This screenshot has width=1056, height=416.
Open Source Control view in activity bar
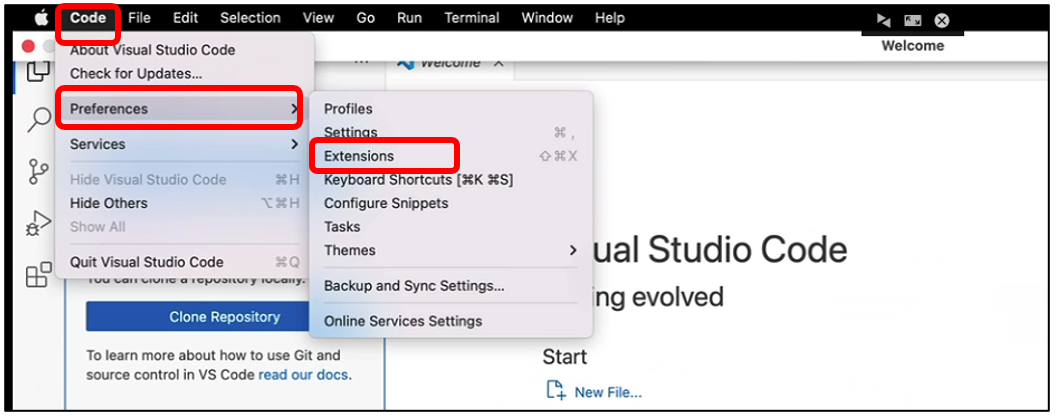pyautogui.click(x=38, y=171)
